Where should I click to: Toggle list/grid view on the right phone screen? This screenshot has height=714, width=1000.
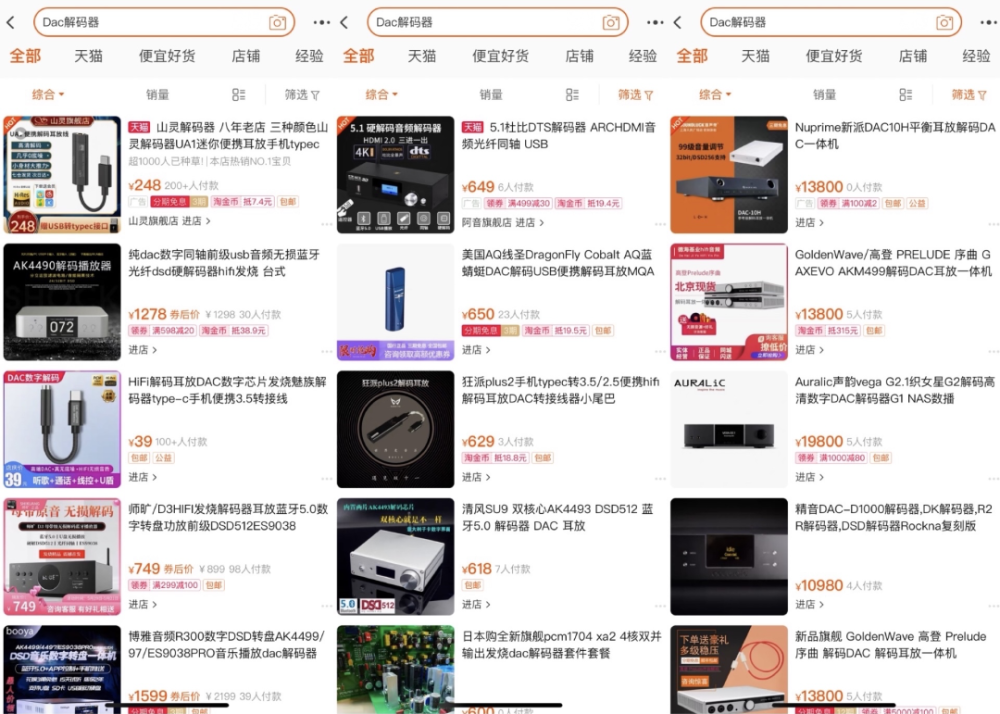point(906,94)
